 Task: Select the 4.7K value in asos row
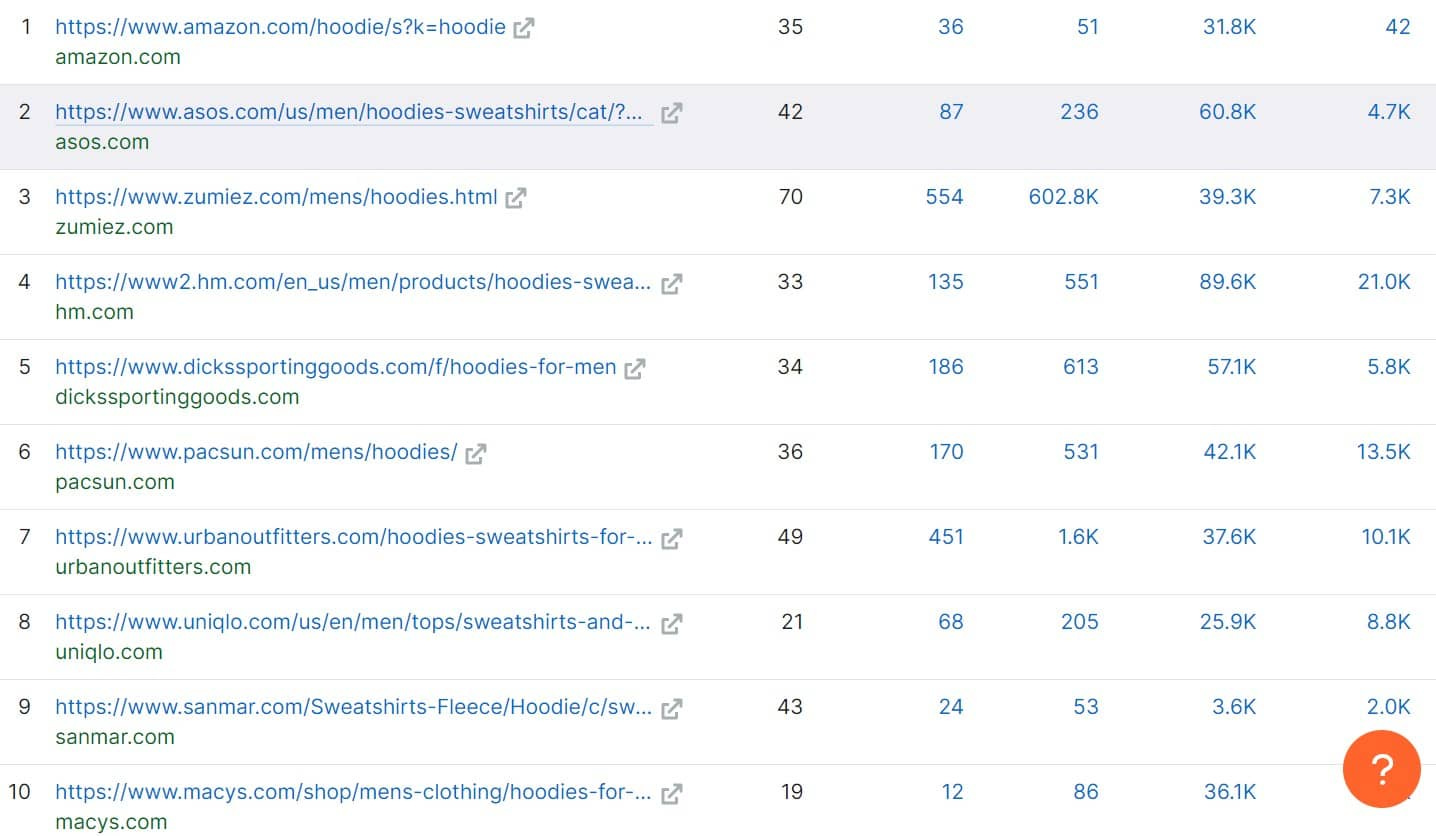click(x=1390, y=112)
